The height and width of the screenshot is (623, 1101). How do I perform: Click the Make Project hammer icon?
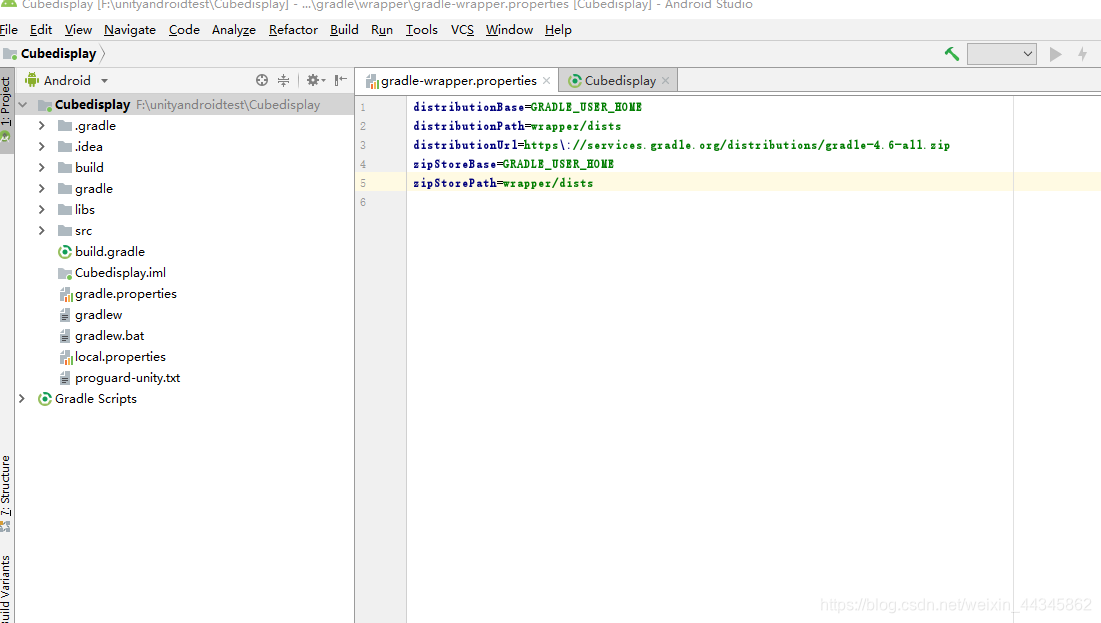click(x=951, y=53)
